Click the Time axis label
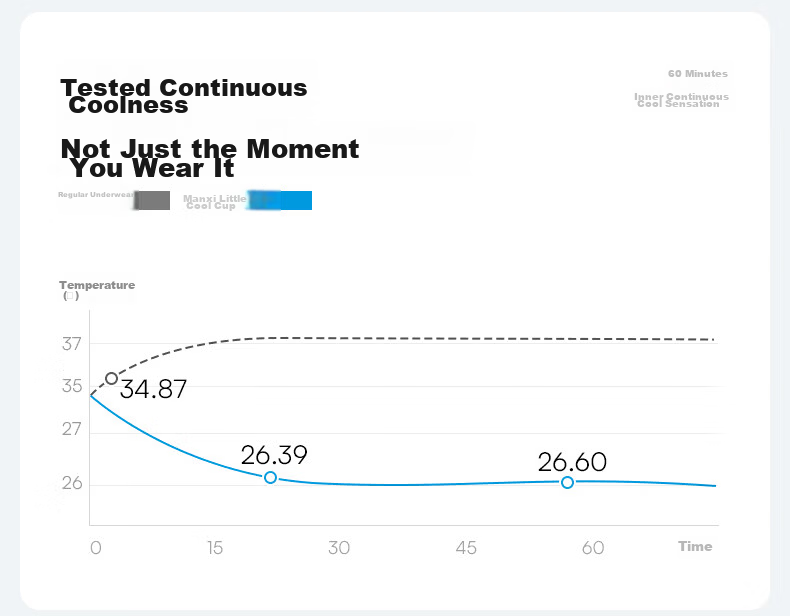This screenshot has width=790, height=616. tap(695, 546)
